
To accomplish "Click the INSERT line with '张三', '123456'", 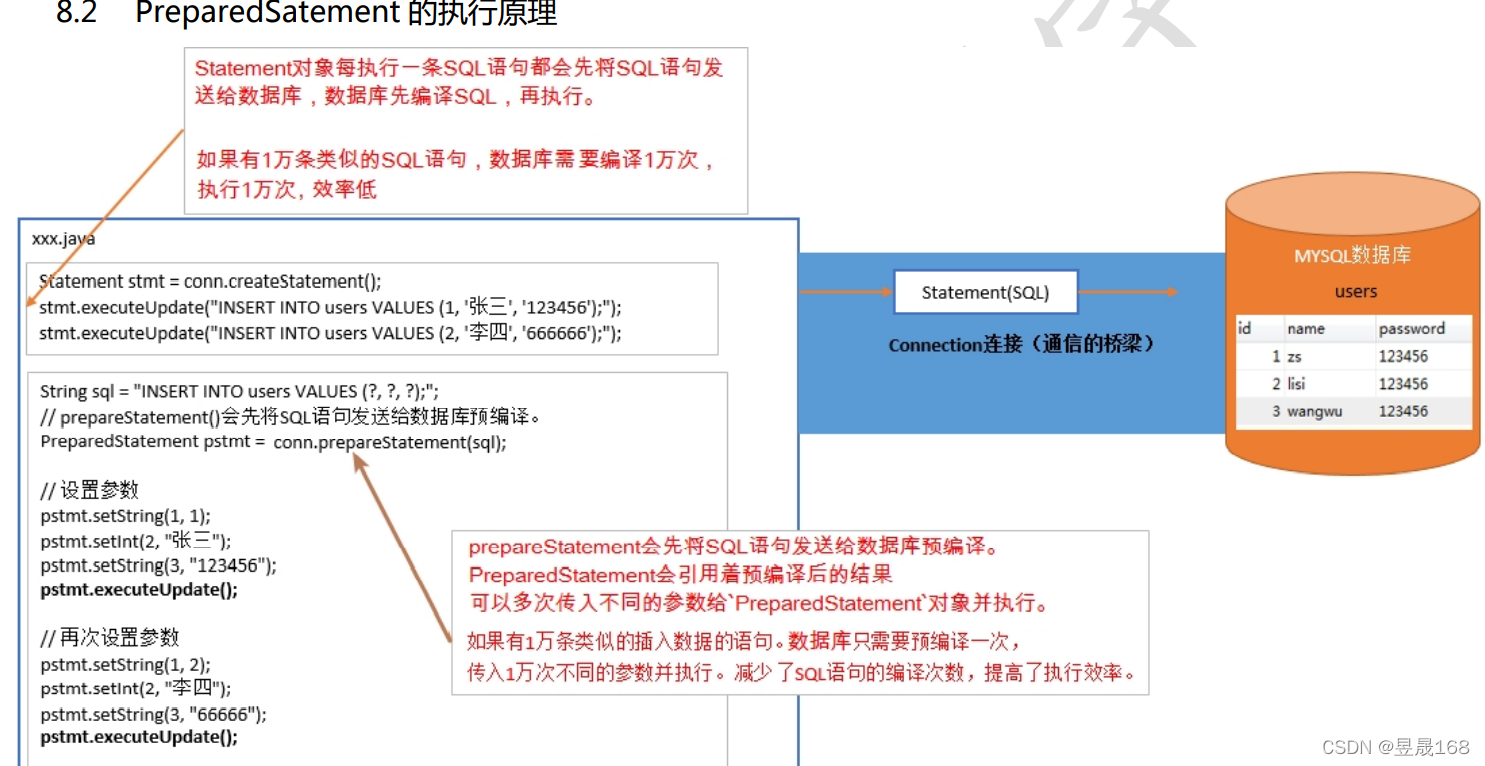I will (330, 308).
